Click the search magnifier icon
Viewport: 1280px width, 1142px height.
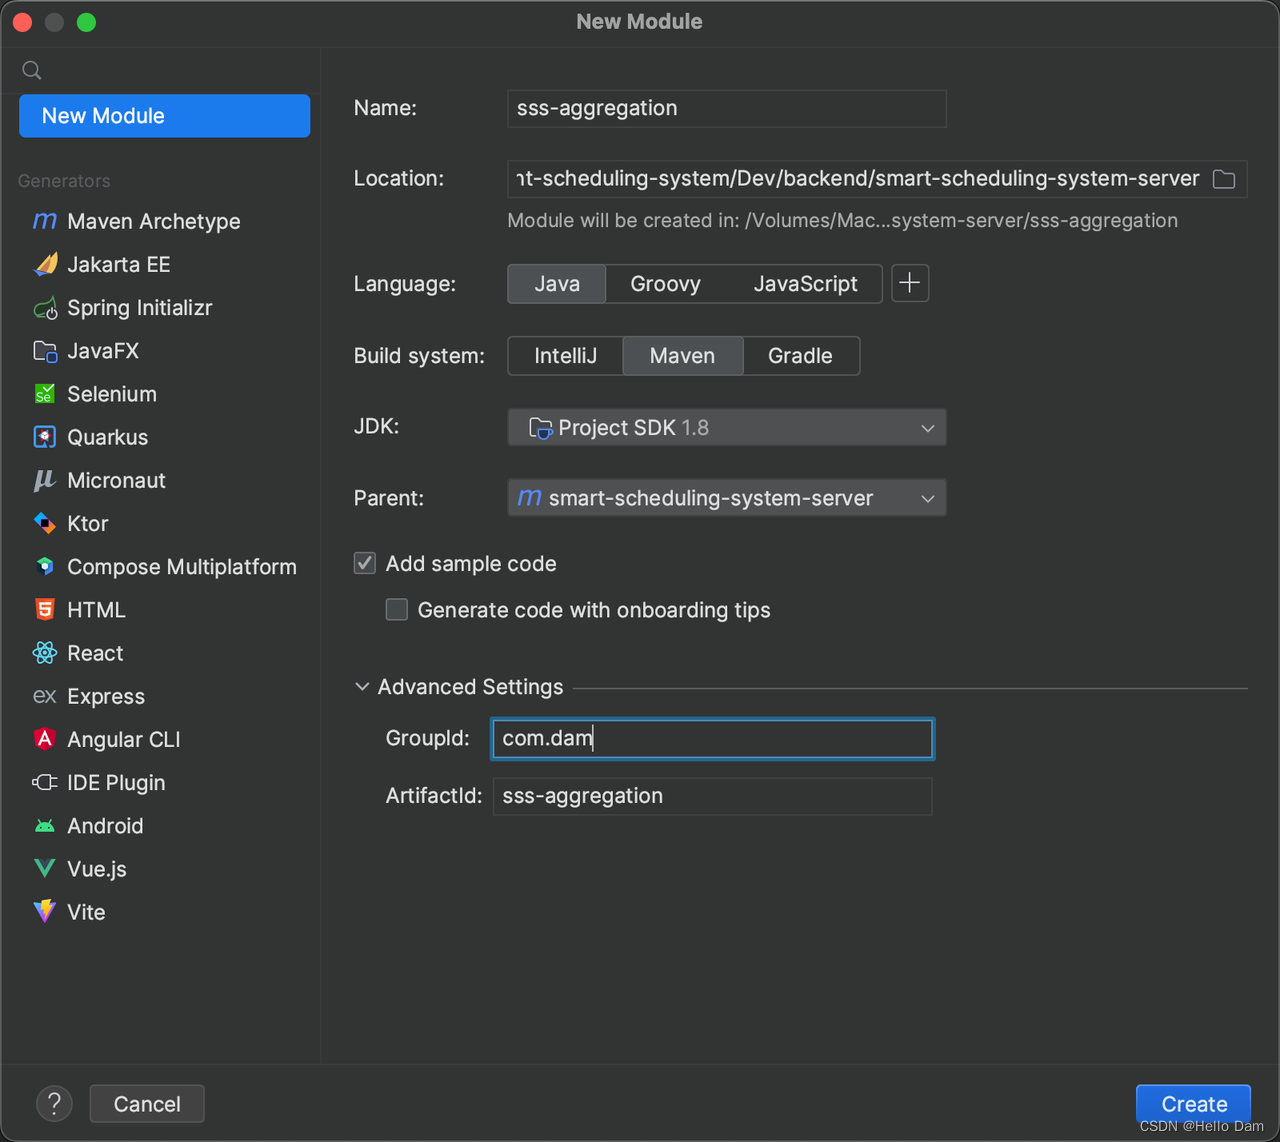tap(32, 70)
